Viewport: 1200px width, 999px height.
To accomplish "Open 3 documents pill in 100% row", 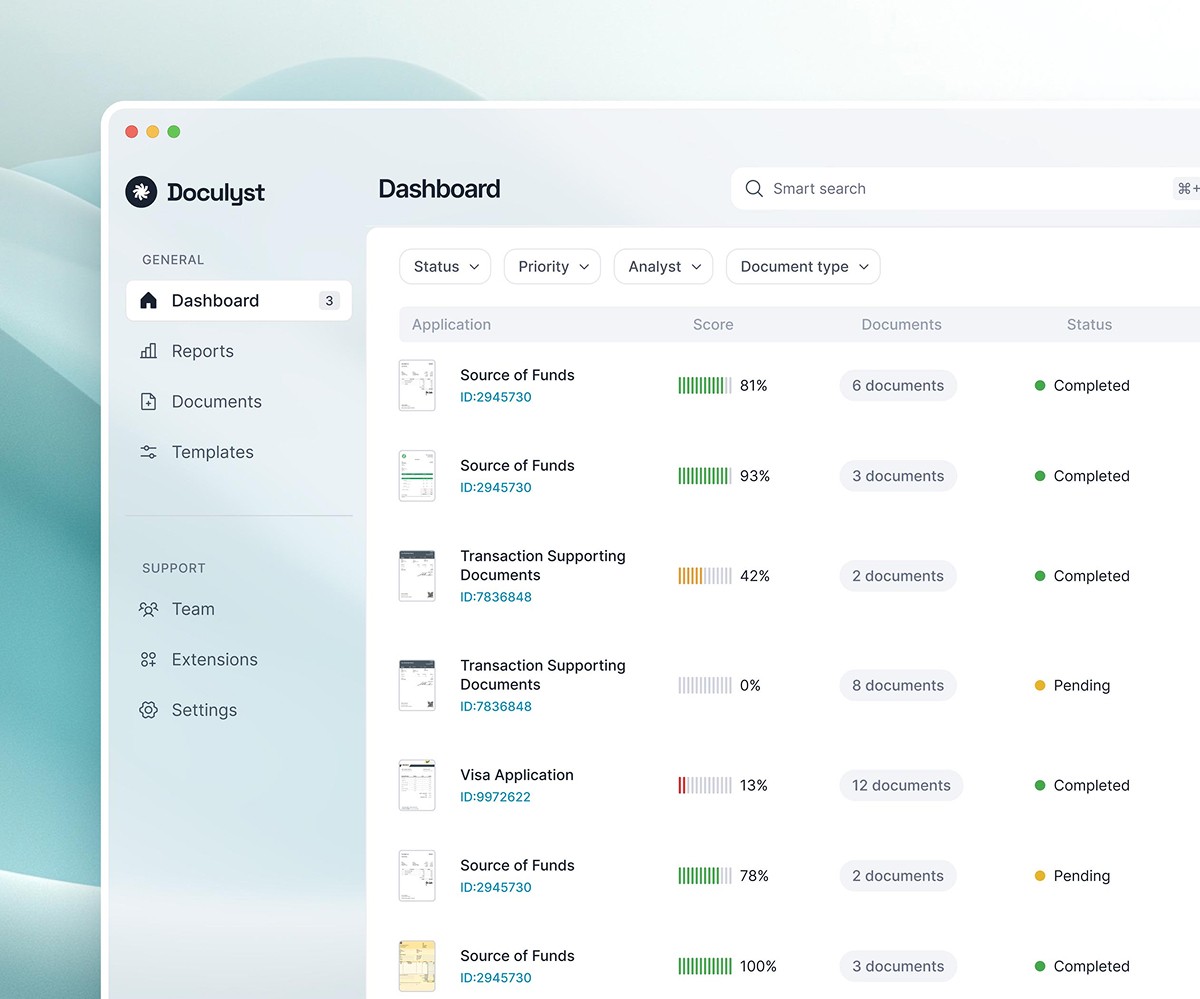I will click(x=898, y=966).
